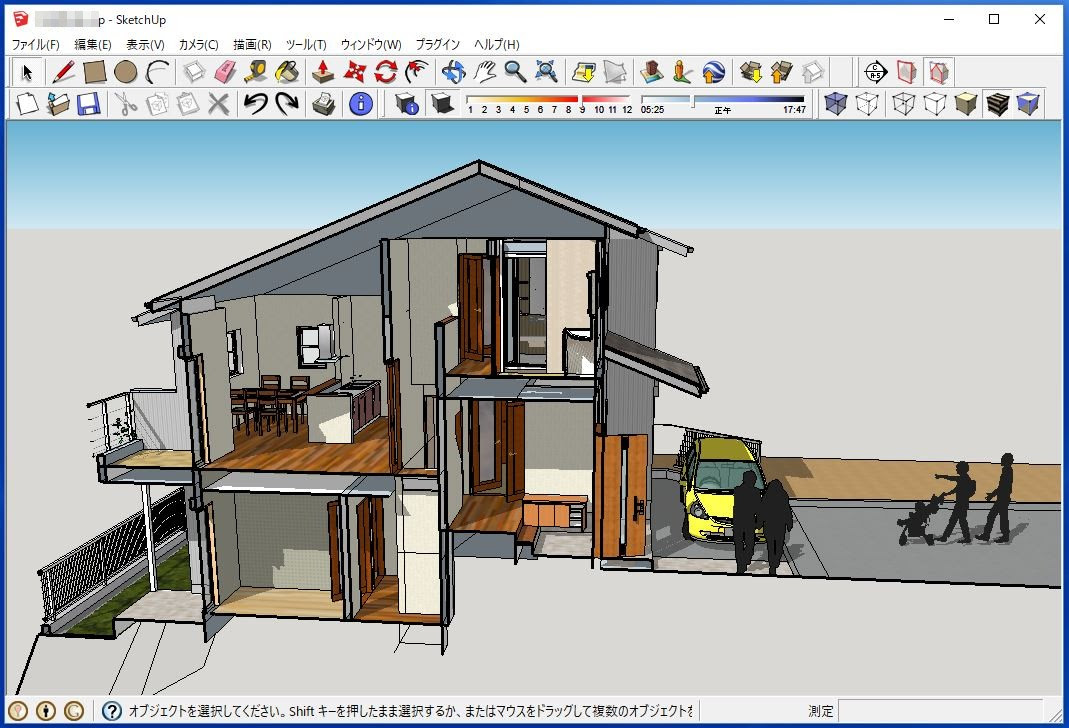Viewport: 1069px width, 728px height.
Task: Click the Copy icon
Action: pos(157,104)
